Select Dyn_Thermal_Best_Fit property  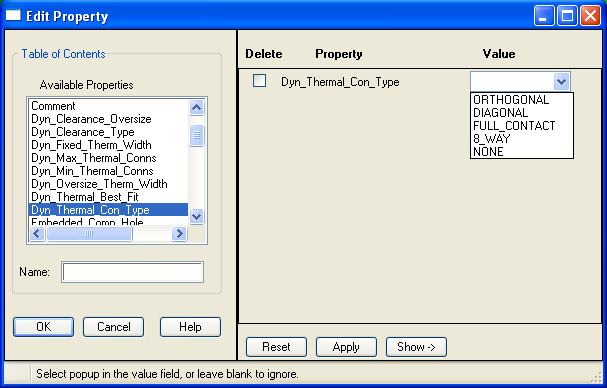point(108,197)
